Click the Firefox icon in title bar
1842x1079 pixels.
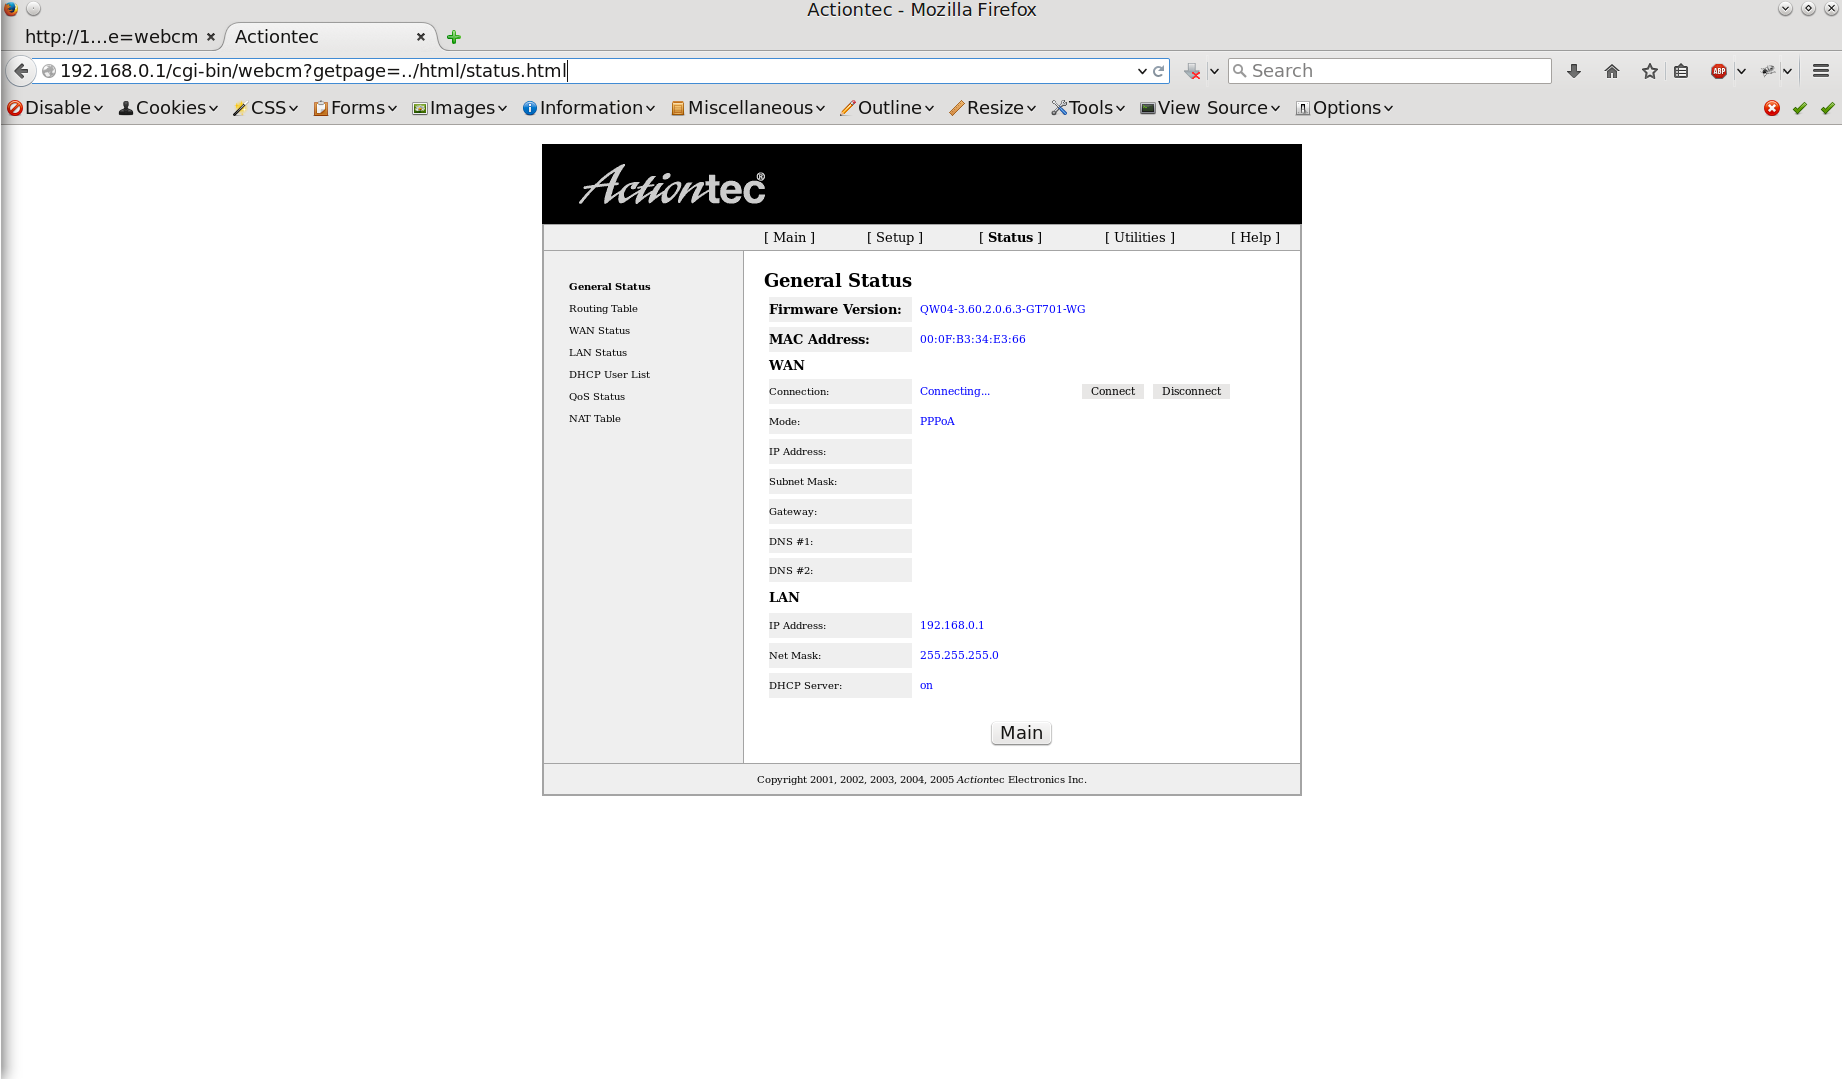(x=11, y=9)
